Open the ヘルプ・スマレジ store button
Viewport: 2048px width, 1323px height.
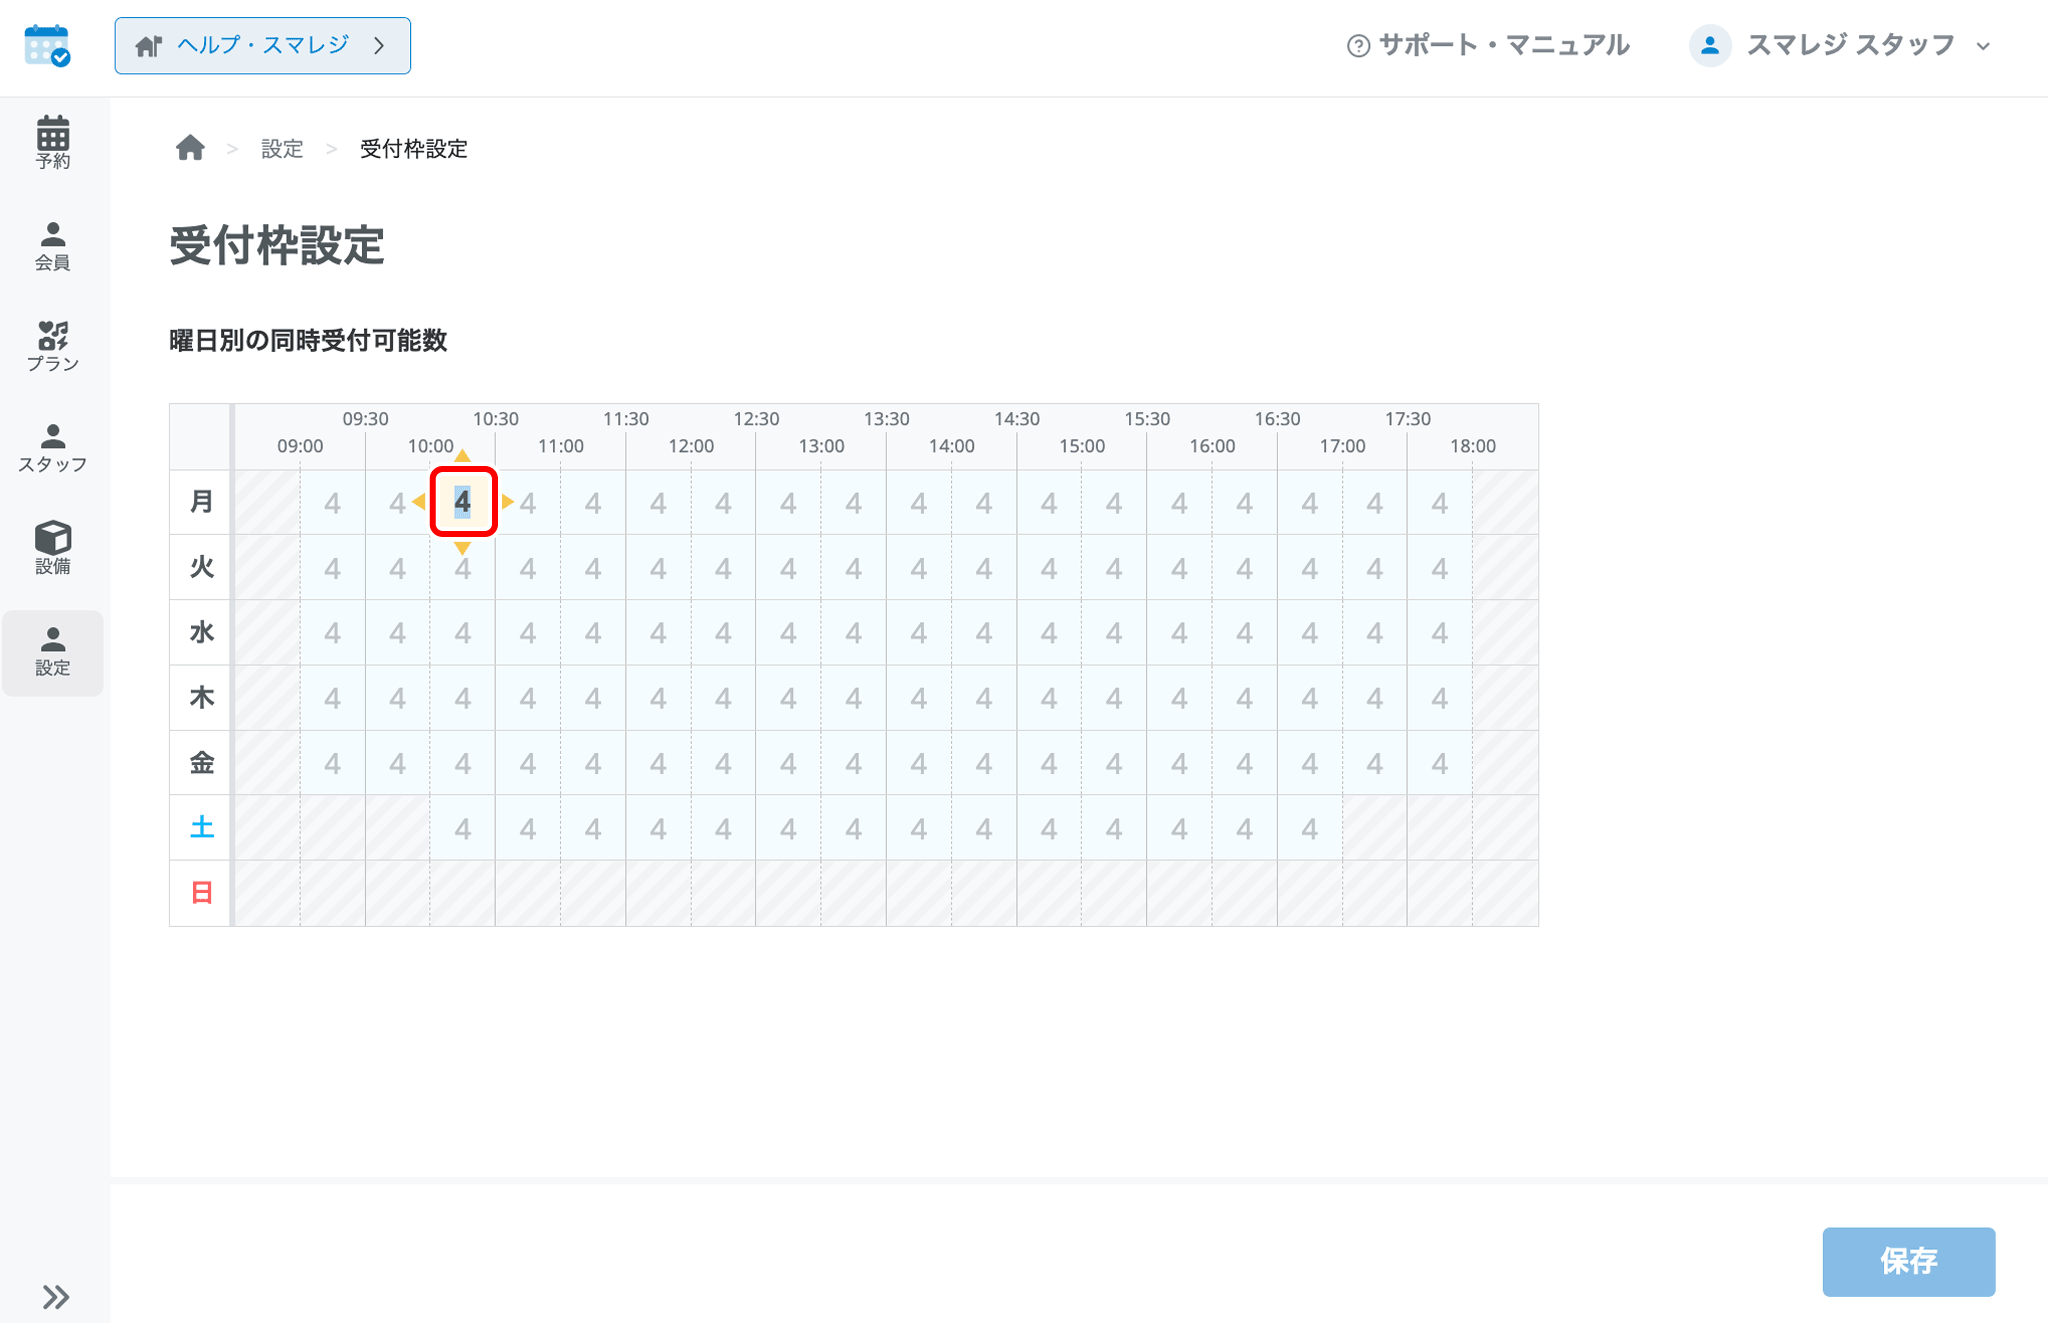pyautogui.click(x=262, y=46)
